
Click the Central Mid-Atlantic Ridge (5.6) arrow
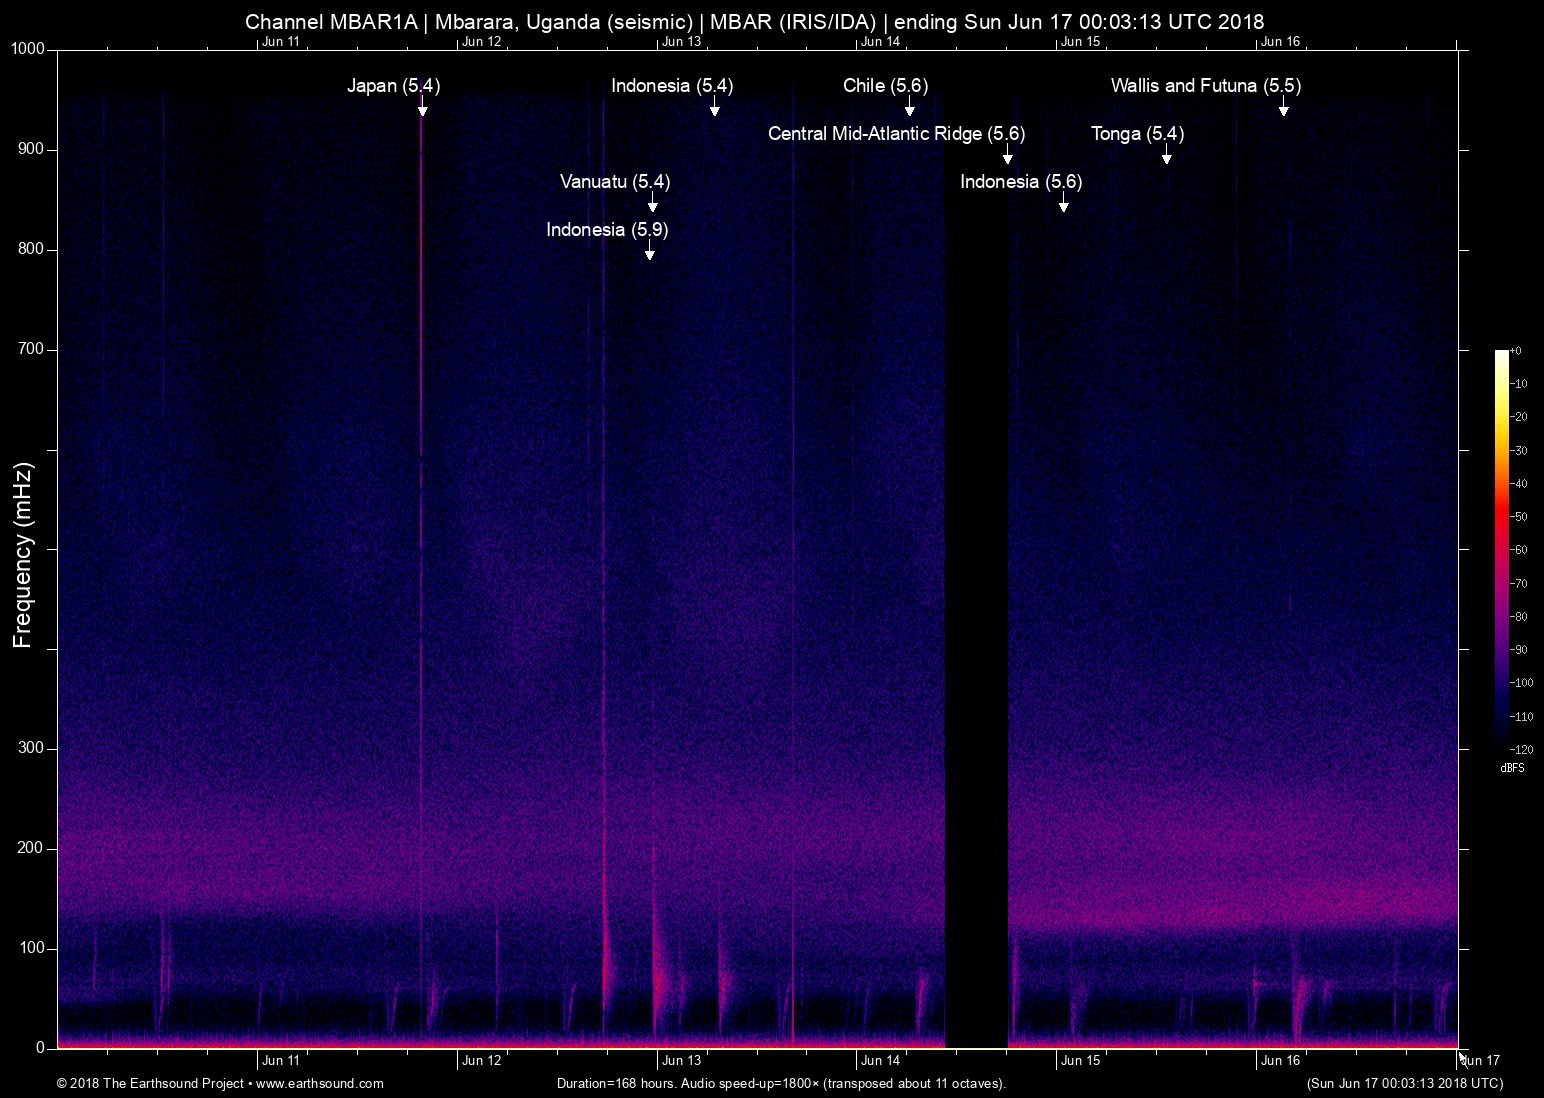coord(1008,154)
